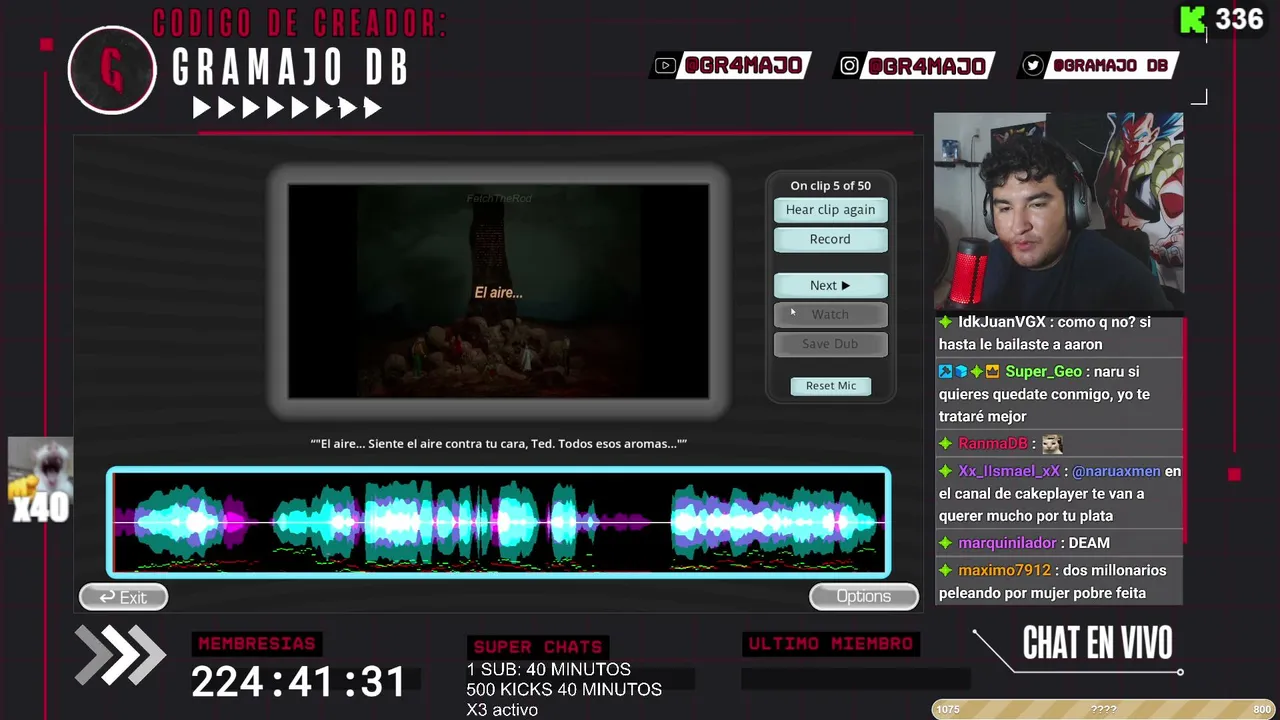Click the @GRAMAJO DB Twitter handle text

(1110, 66)
